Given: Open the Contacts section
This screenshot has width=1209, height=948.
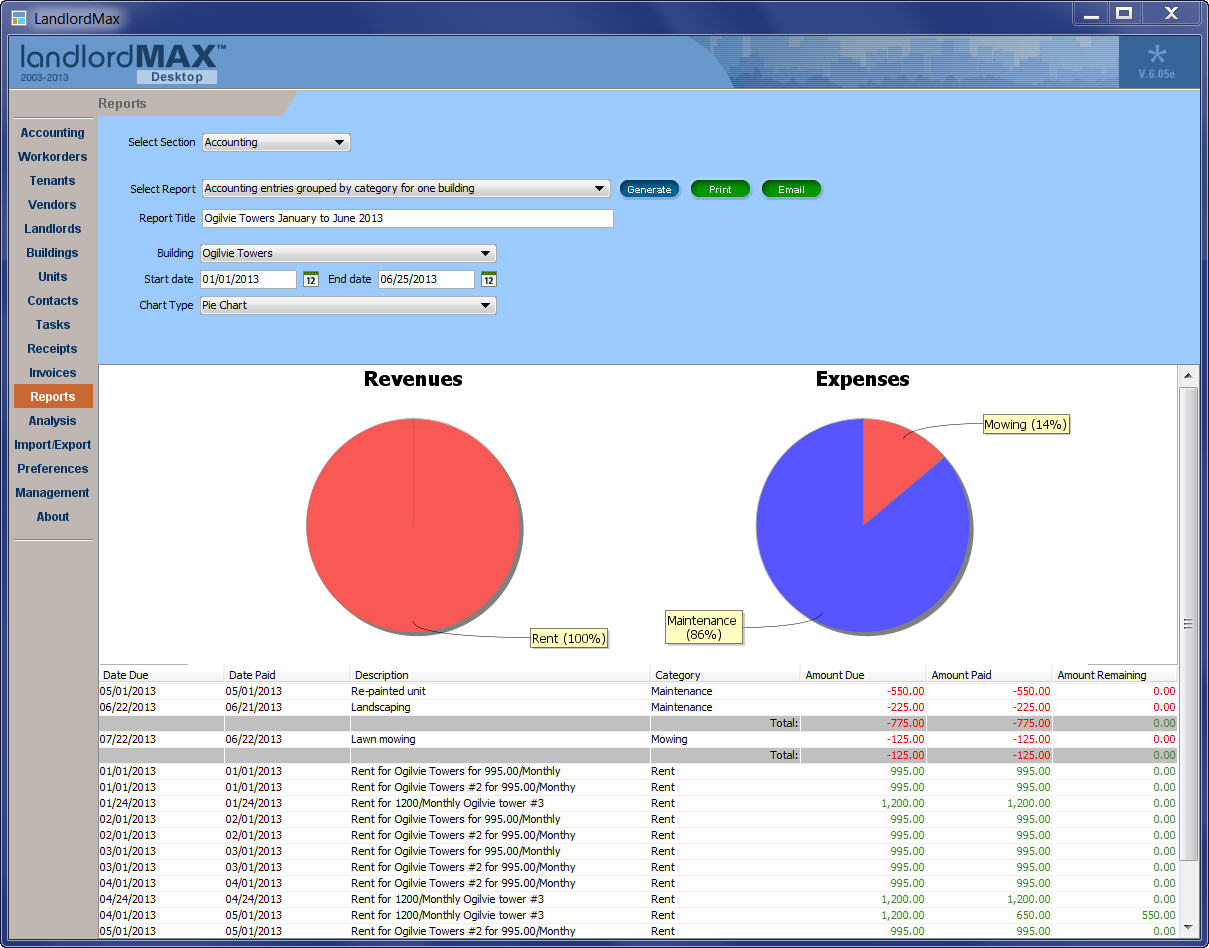Looking at the screenshot, I should pos(53,301).
